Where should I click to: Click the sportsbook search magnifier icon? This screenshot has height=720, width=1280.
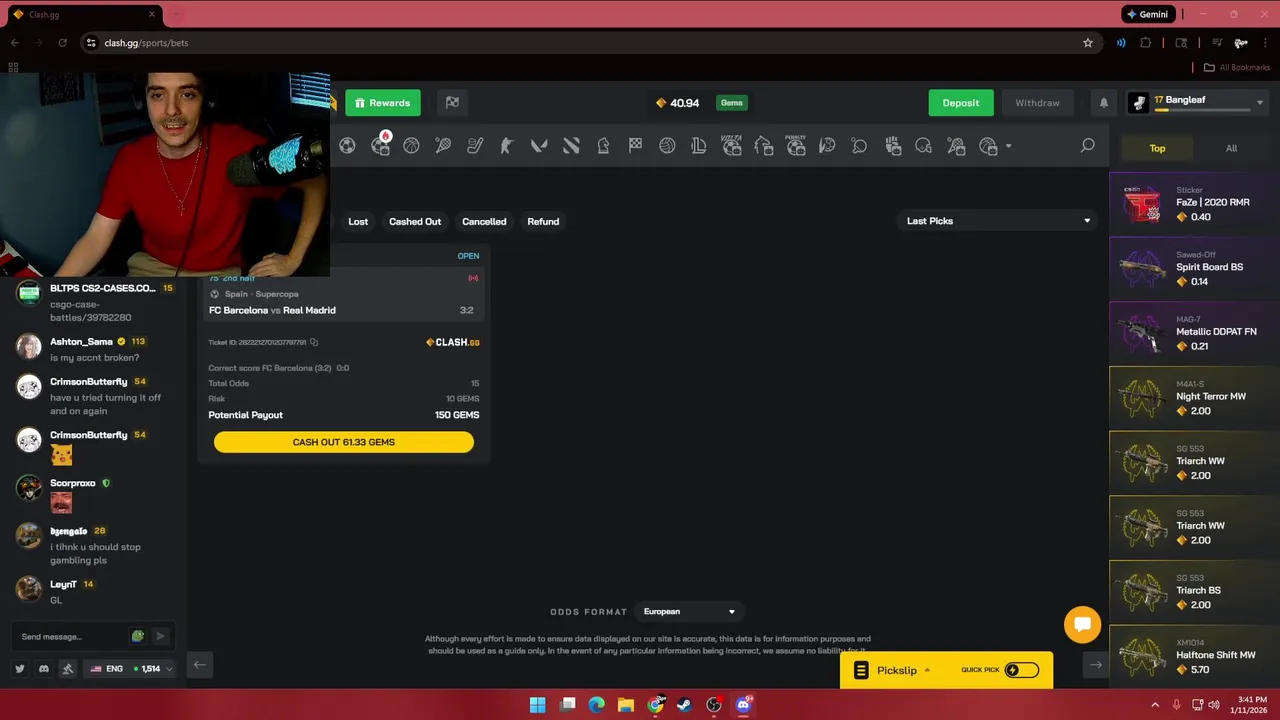1087,146
